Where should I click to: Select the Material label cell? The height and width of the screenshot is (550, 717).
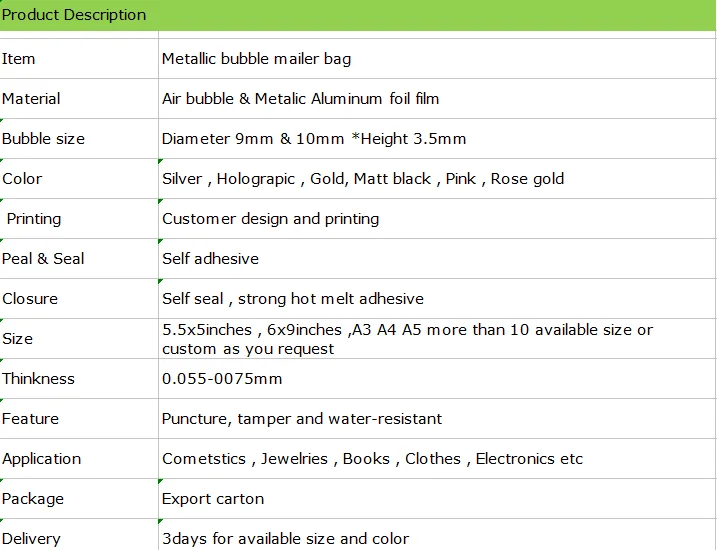[x=31, y=99]
